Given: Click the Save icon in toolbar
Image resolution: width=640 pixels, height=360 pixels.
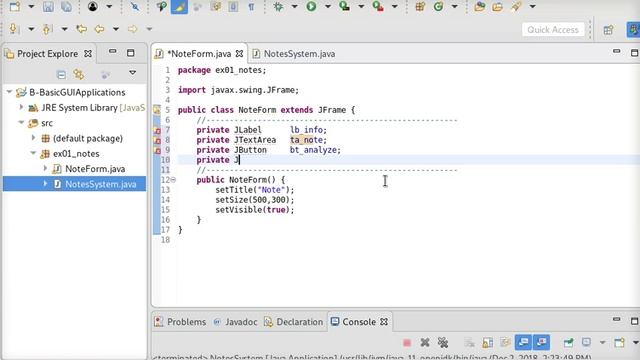Looking at the screenshot, I should [48, 7].
